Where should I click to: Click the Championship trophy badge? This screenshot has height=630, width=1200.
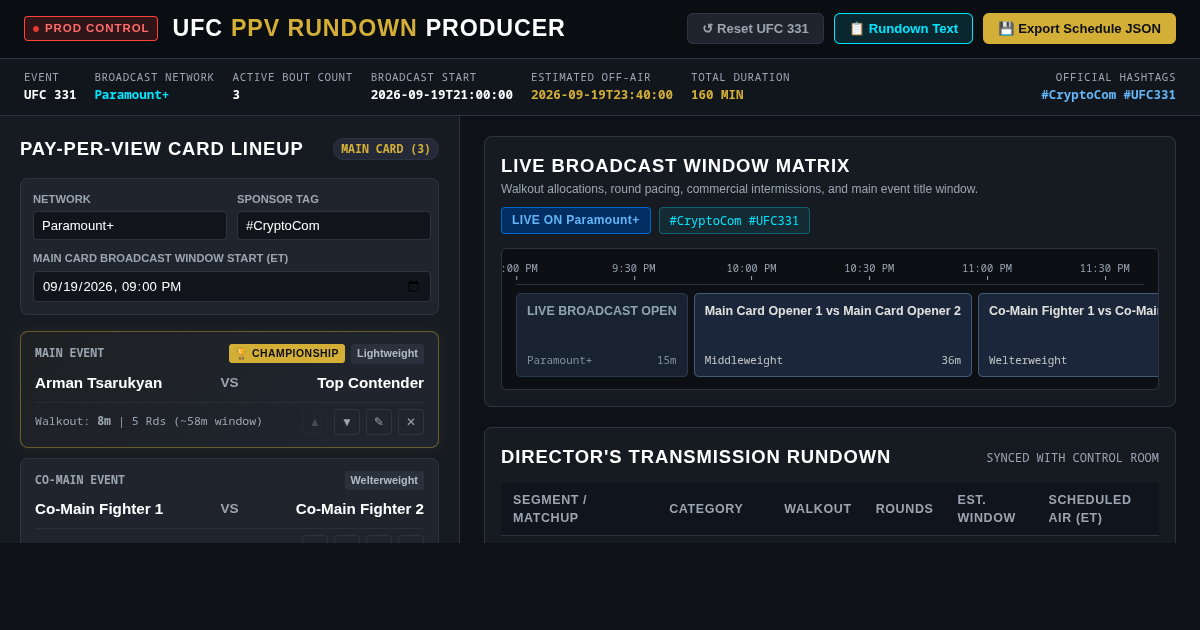pos(287,353)
